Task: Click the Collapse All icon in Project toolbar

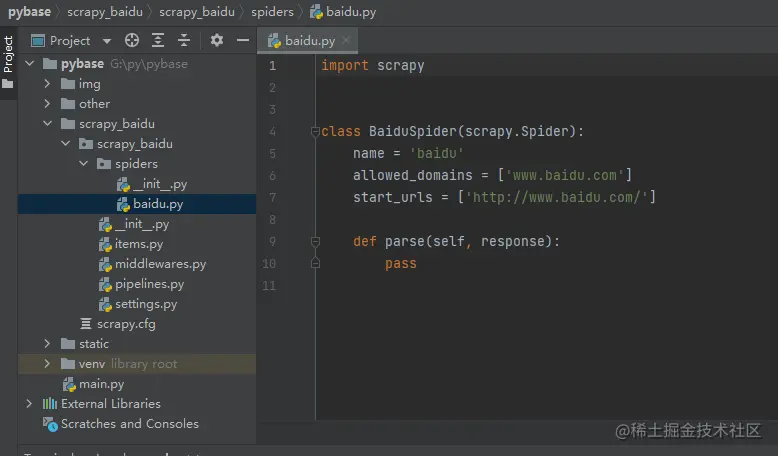Action: tap(184, 40)
